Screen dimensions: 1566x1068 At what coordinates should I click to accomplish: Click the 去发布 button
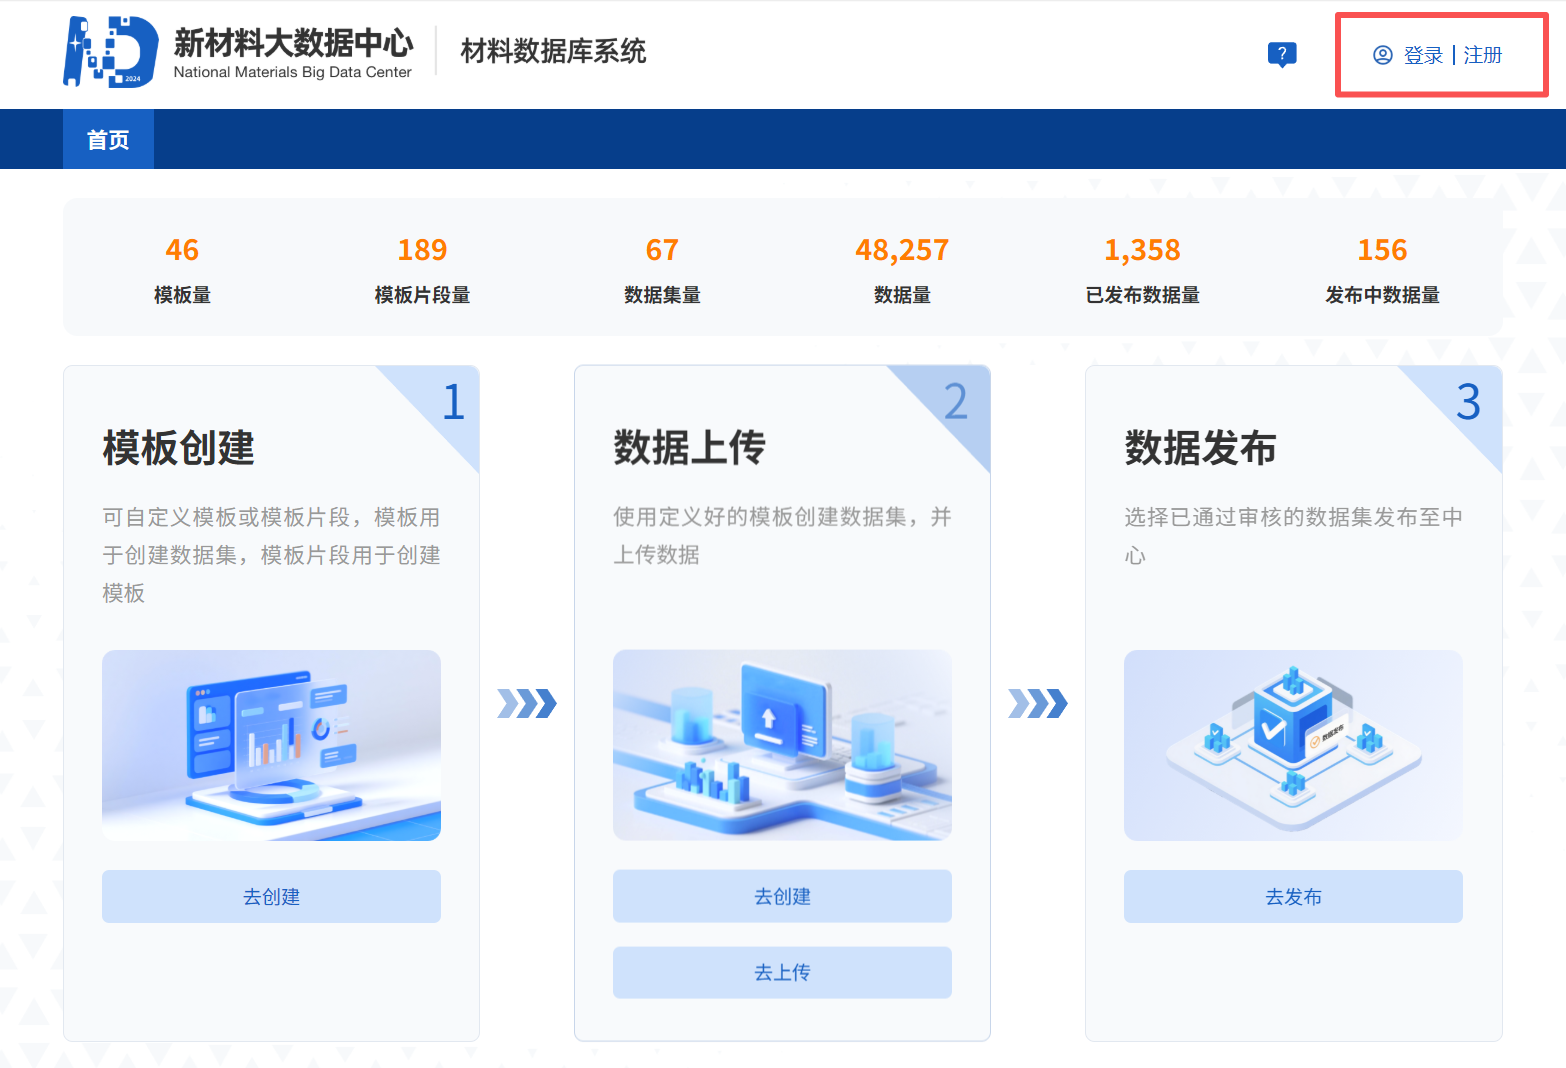pos(1292,896)
